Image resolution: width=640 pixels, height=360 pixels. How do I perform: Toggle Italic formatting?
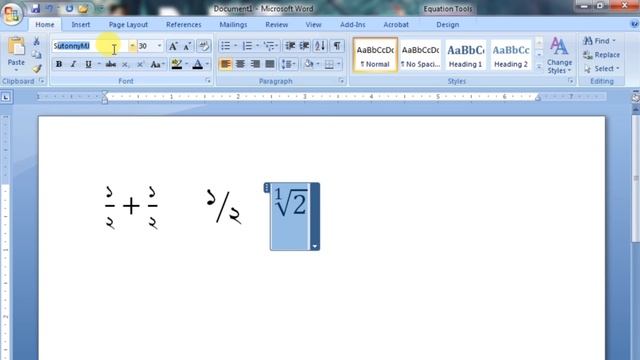[x=73, y=64]
